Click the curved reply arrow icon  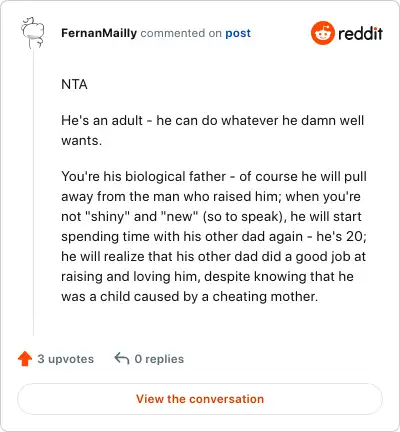(122, 359)
